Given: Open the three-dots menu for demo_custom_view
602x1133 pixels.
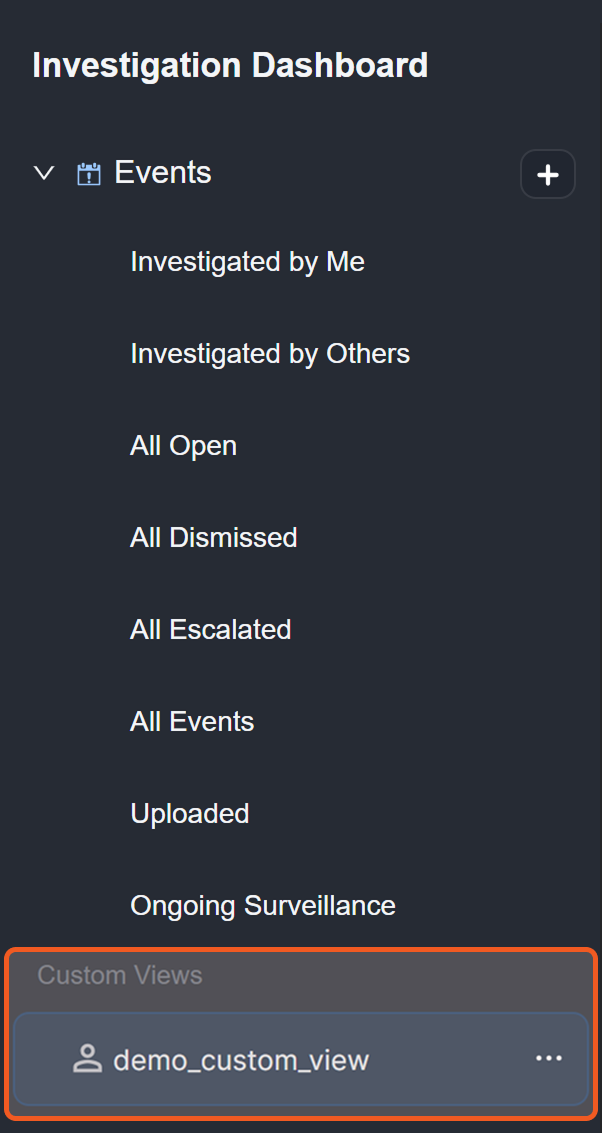Looking at the screenshot, I should 548,1058.
